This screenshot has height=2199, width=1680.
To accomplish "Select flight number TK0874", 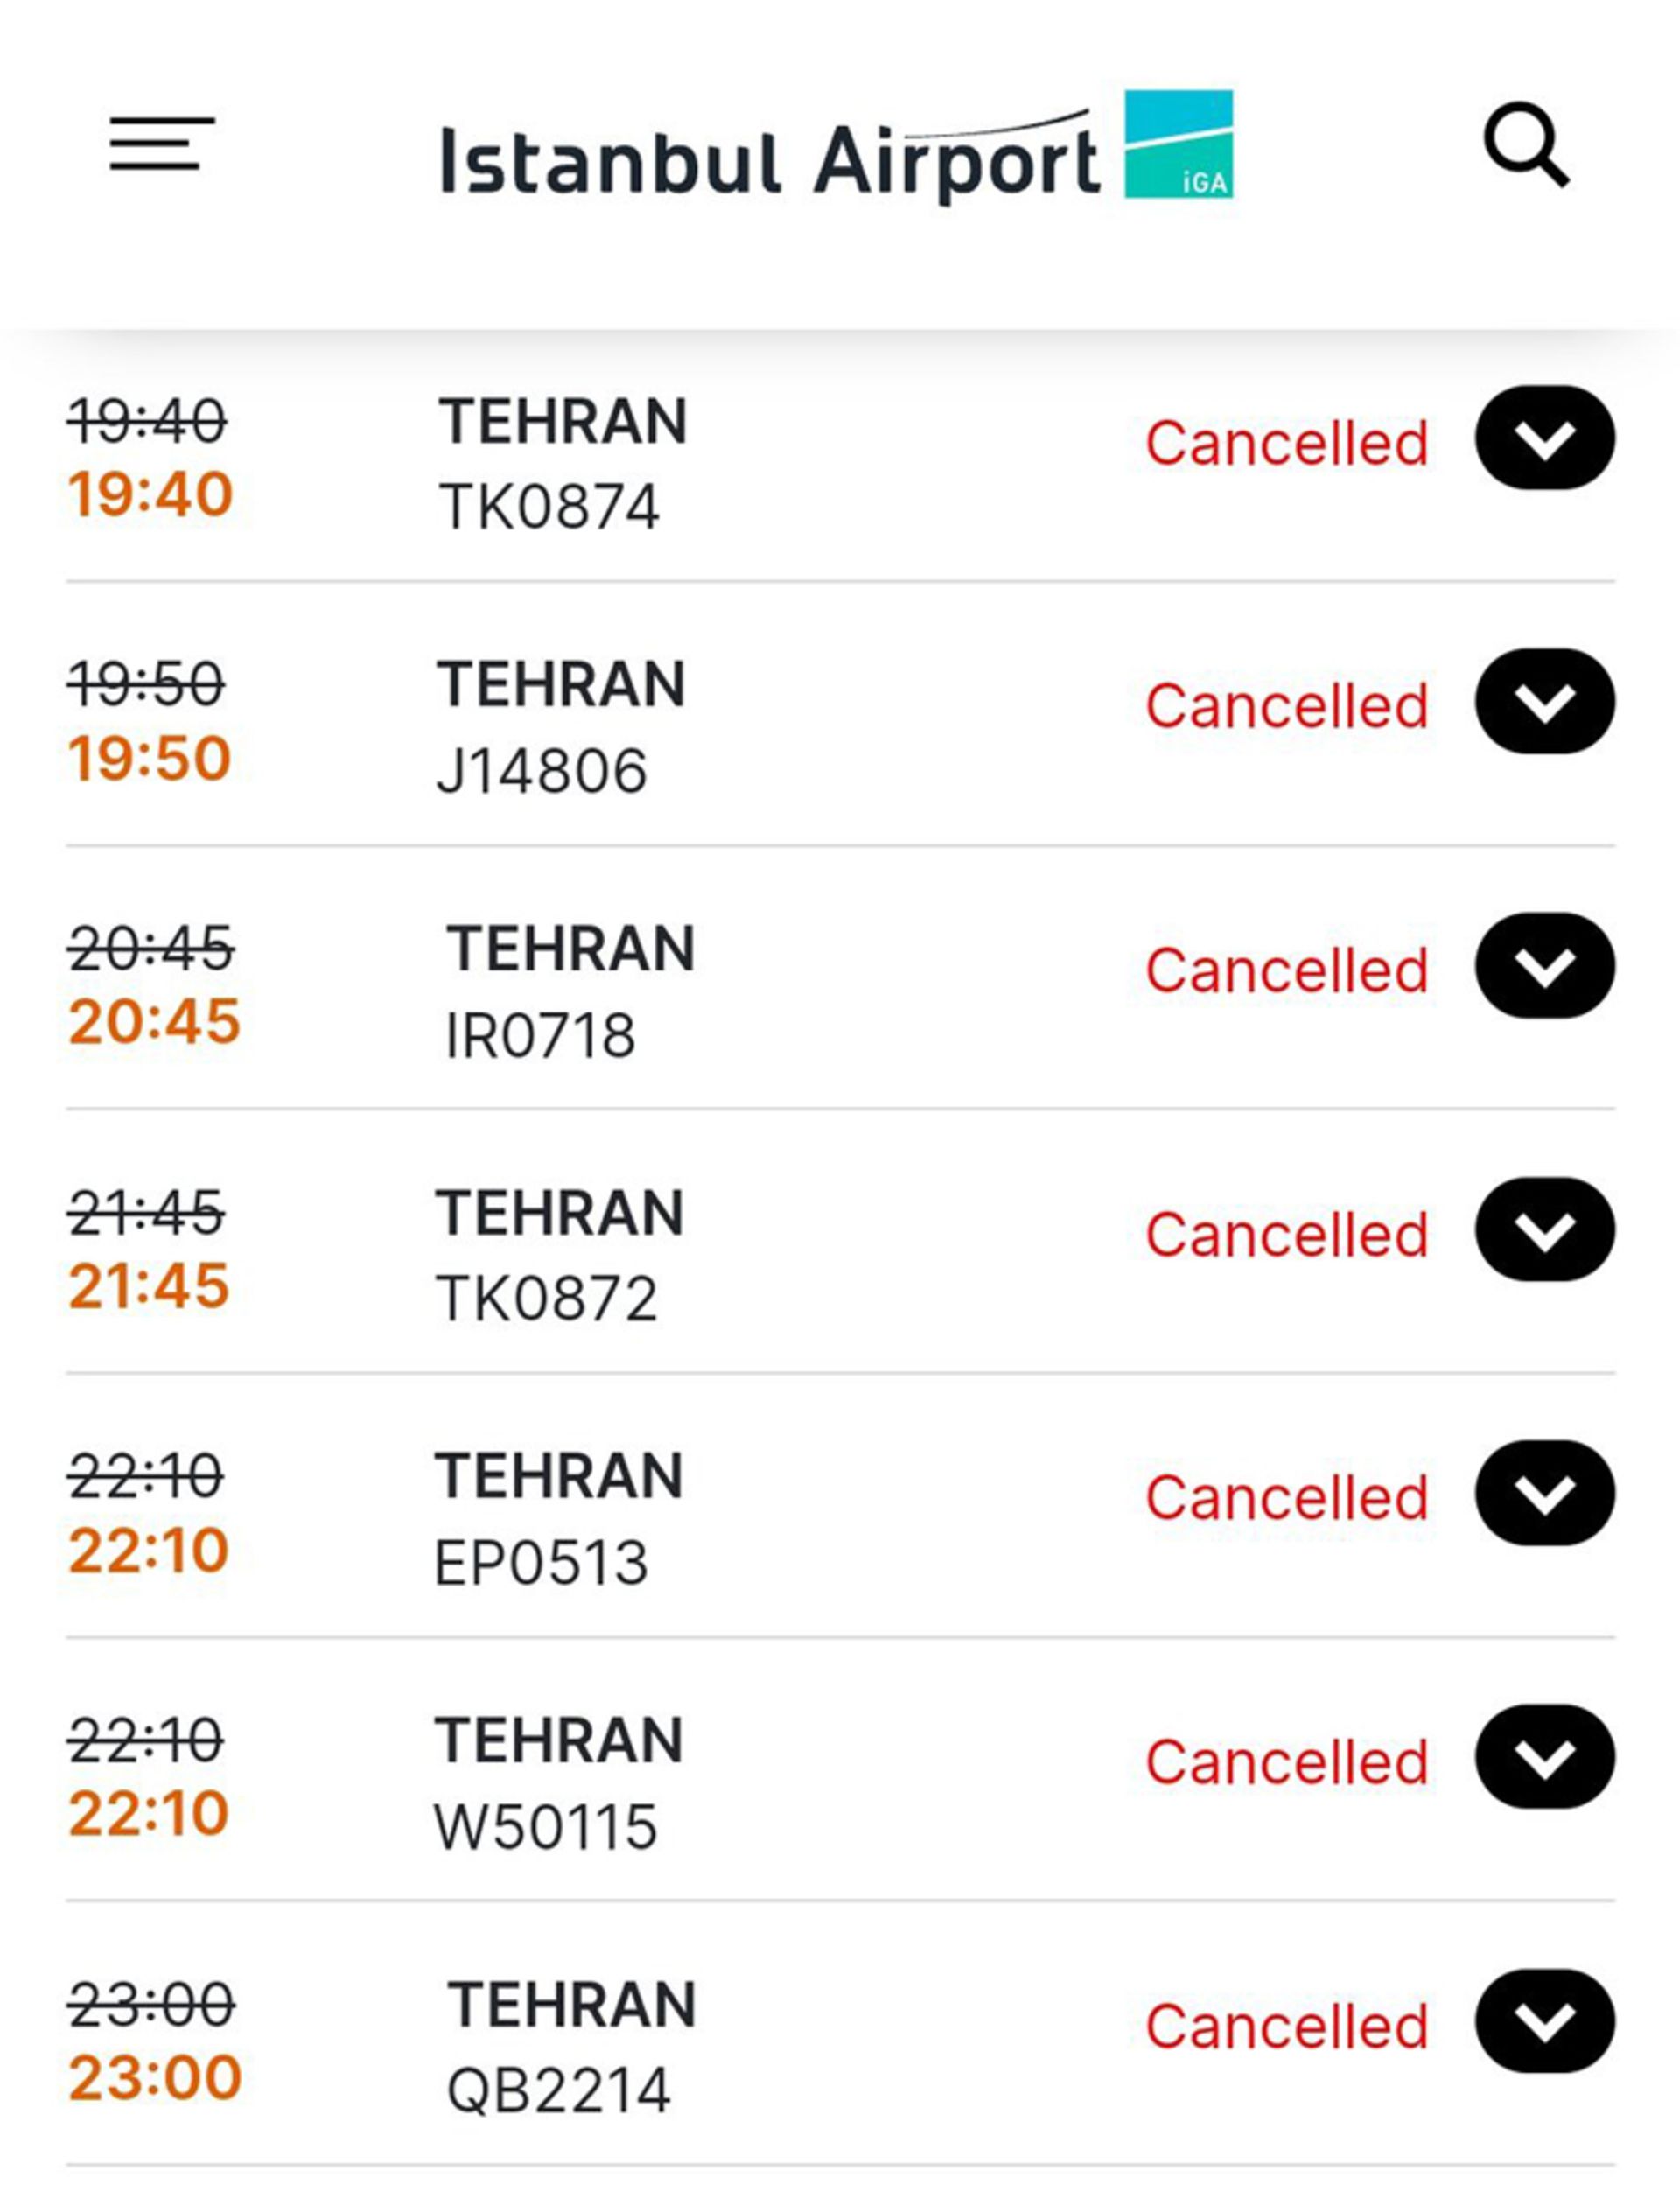I will pos(549,506).
